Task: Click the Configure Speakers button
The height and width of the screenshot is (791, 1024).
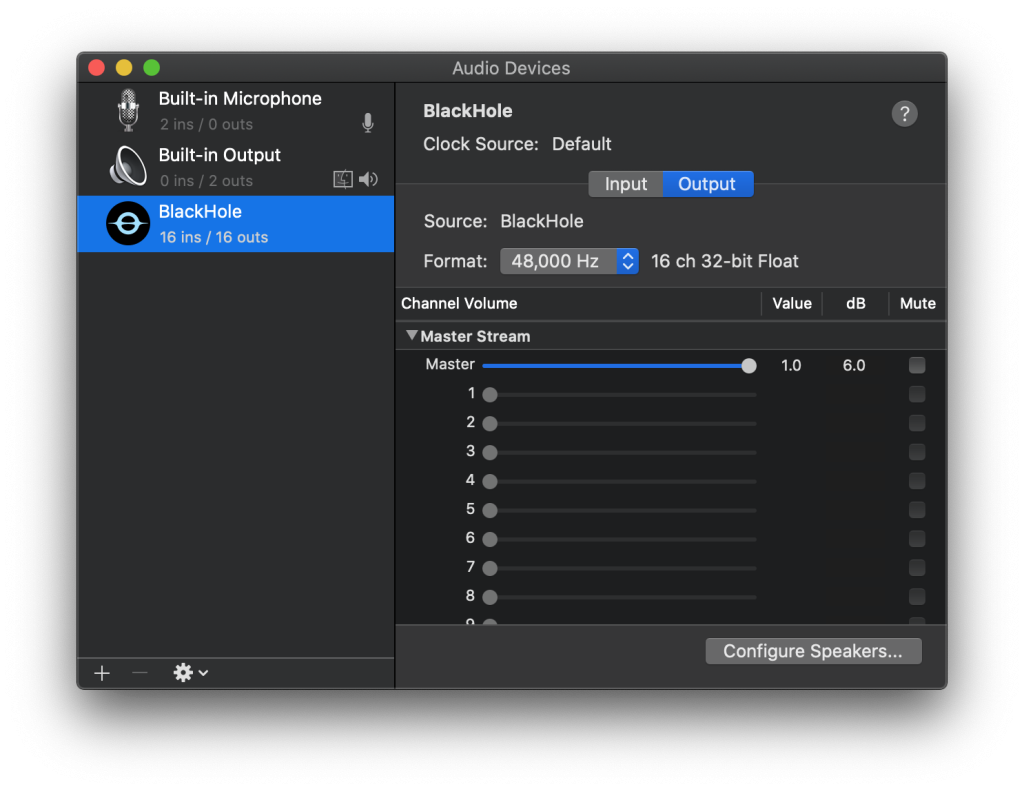Action: coord(813,652)
